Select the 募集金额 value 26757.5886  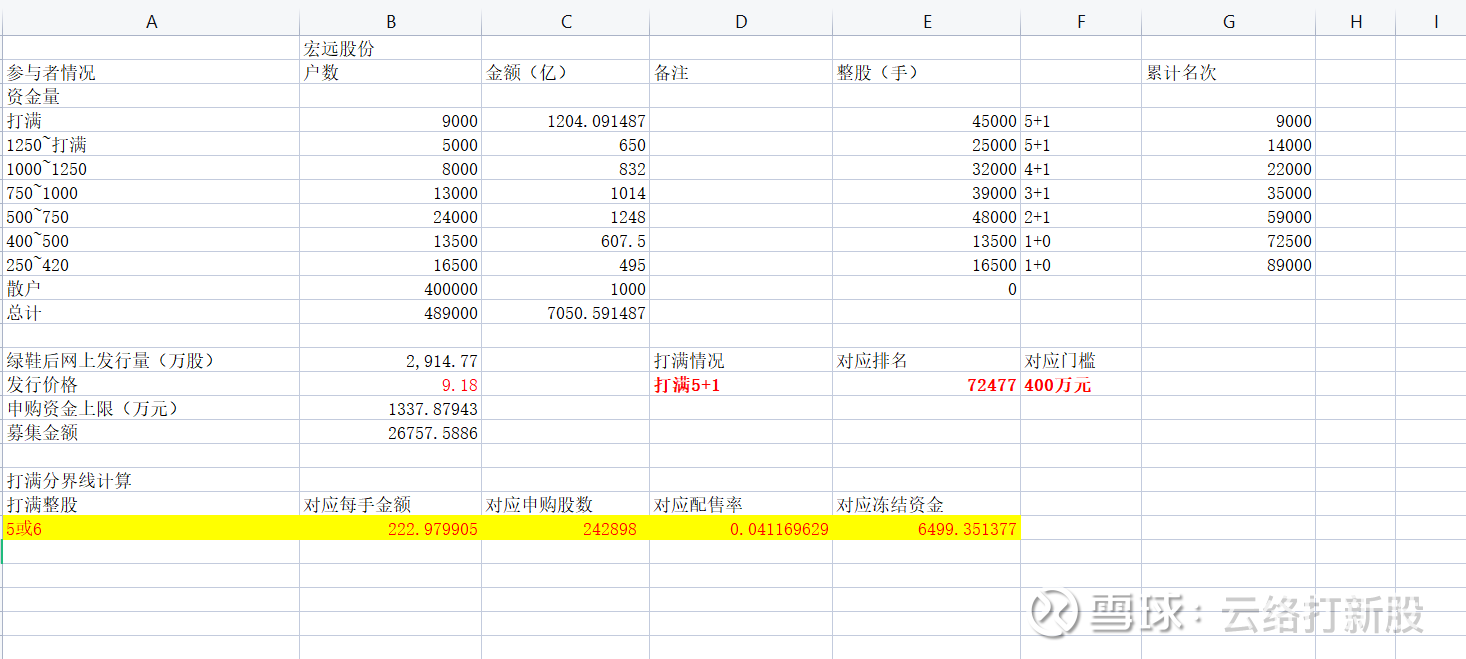[390, 432]
